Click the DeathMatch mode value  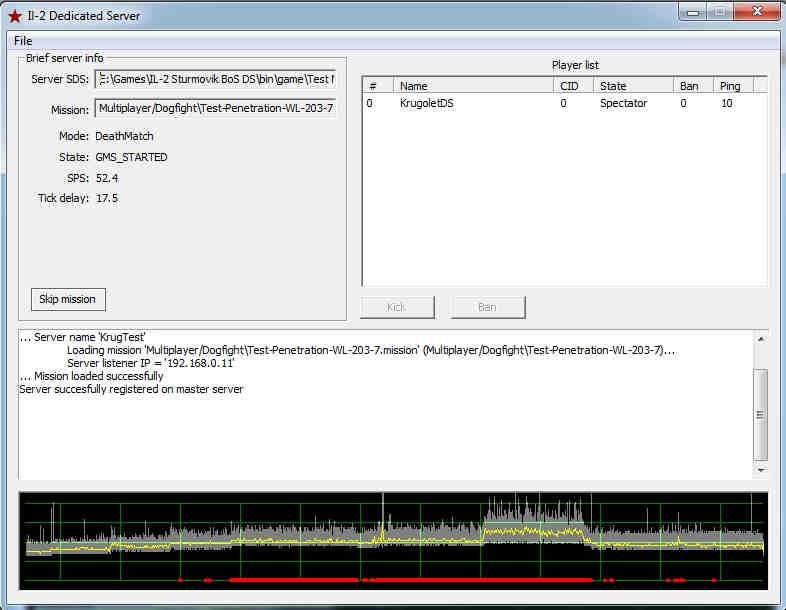[x=124, y=136]
